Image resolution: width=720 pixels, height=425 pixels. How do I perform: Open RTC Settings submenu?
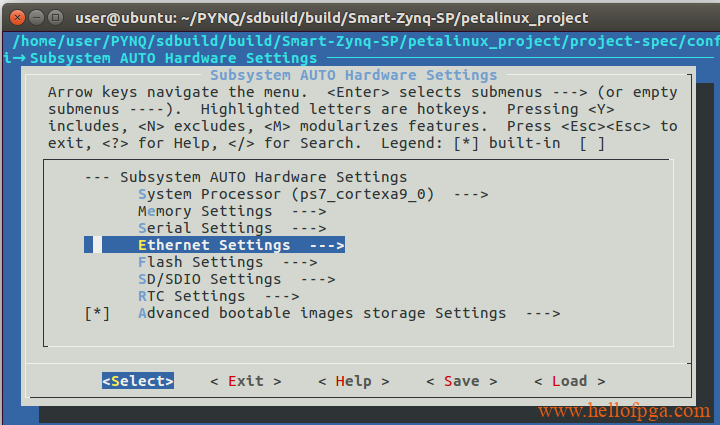[x=219, y=296]
